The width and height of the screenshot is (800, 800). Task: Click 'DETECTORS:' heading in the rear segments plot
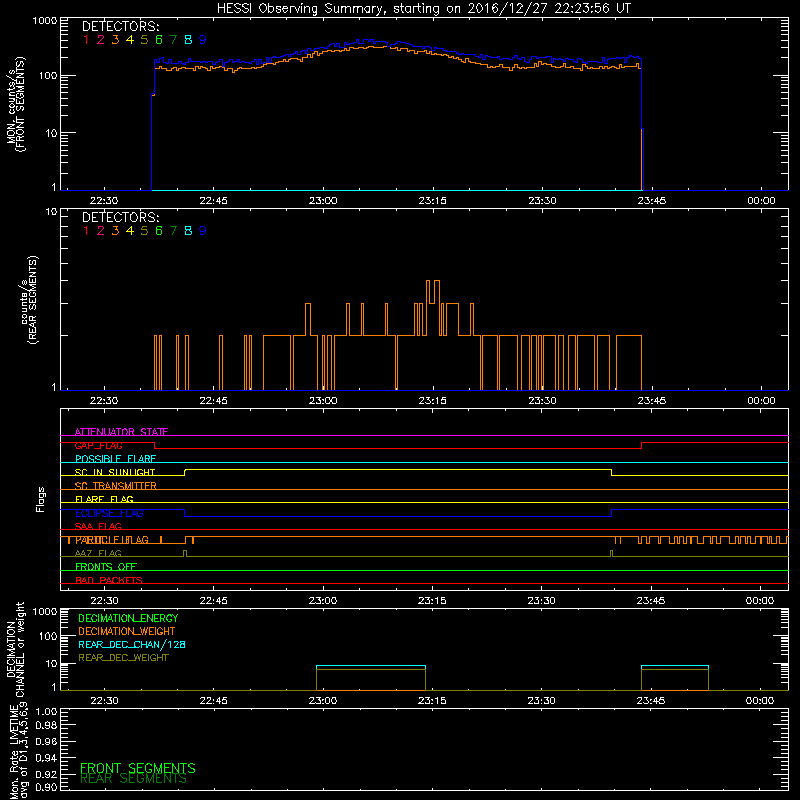(x=121, y=217)
